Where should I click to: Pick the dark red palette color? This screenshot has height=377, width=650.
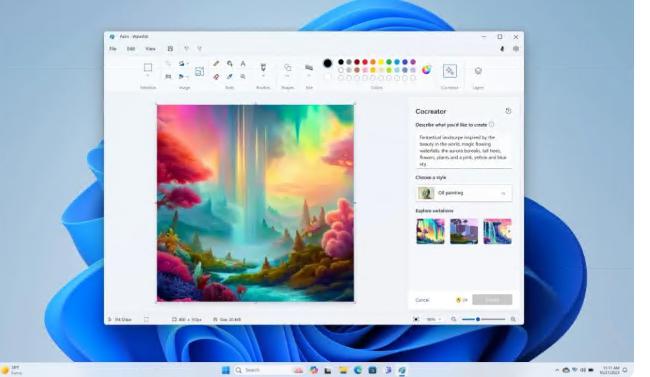point(357,62)
